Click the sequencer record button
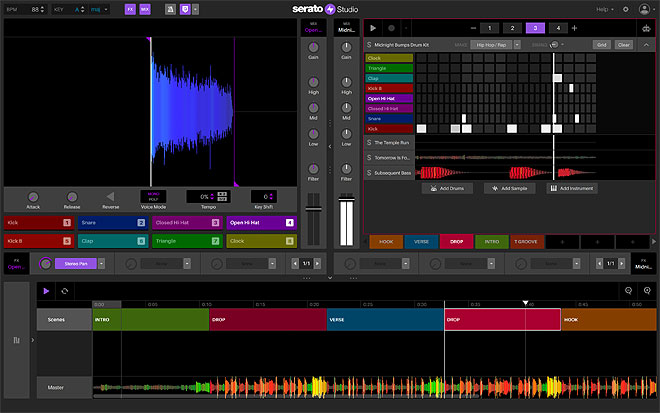 [389, 28]
